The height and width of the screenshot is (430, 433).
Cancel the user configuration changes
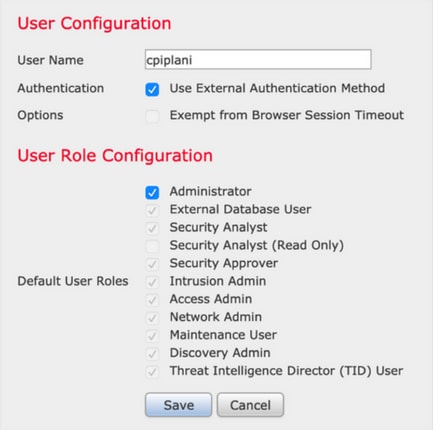(250, 405)
